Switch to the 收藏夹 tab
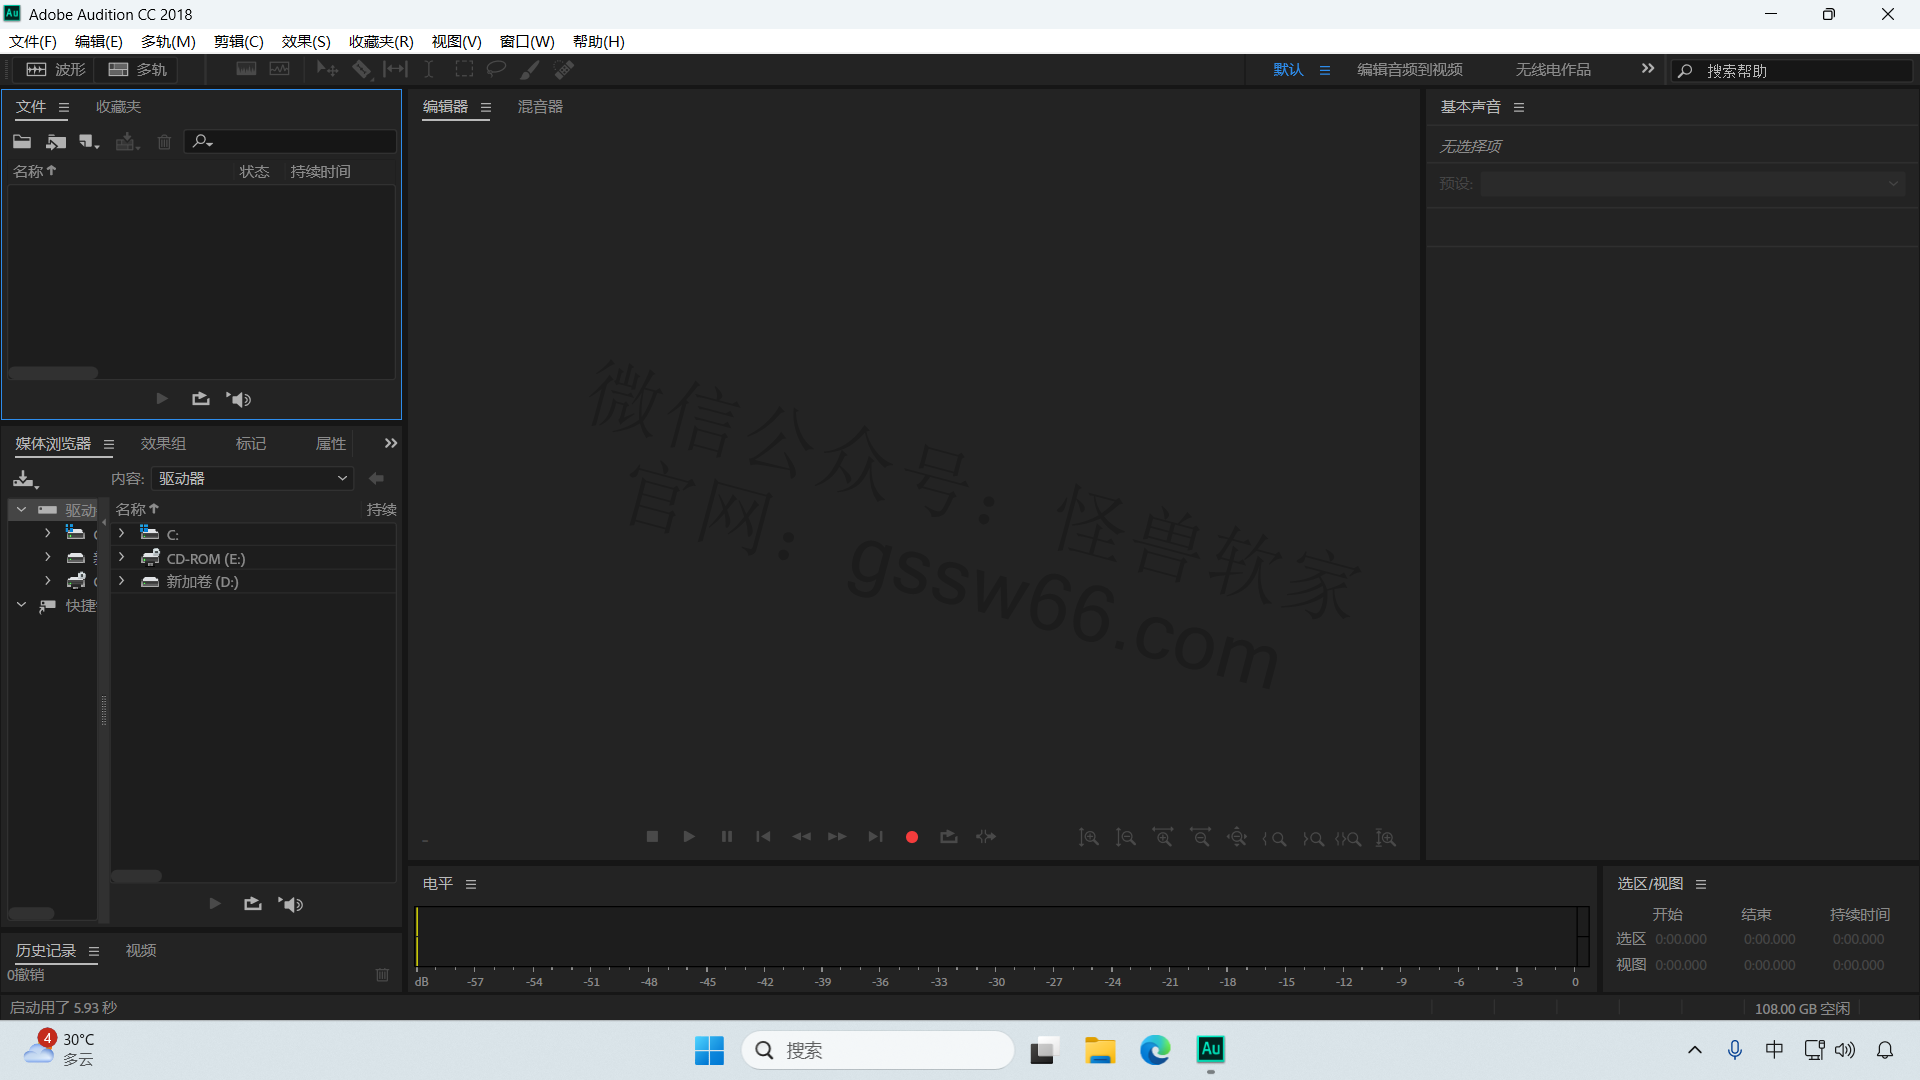 click(118, 107)
